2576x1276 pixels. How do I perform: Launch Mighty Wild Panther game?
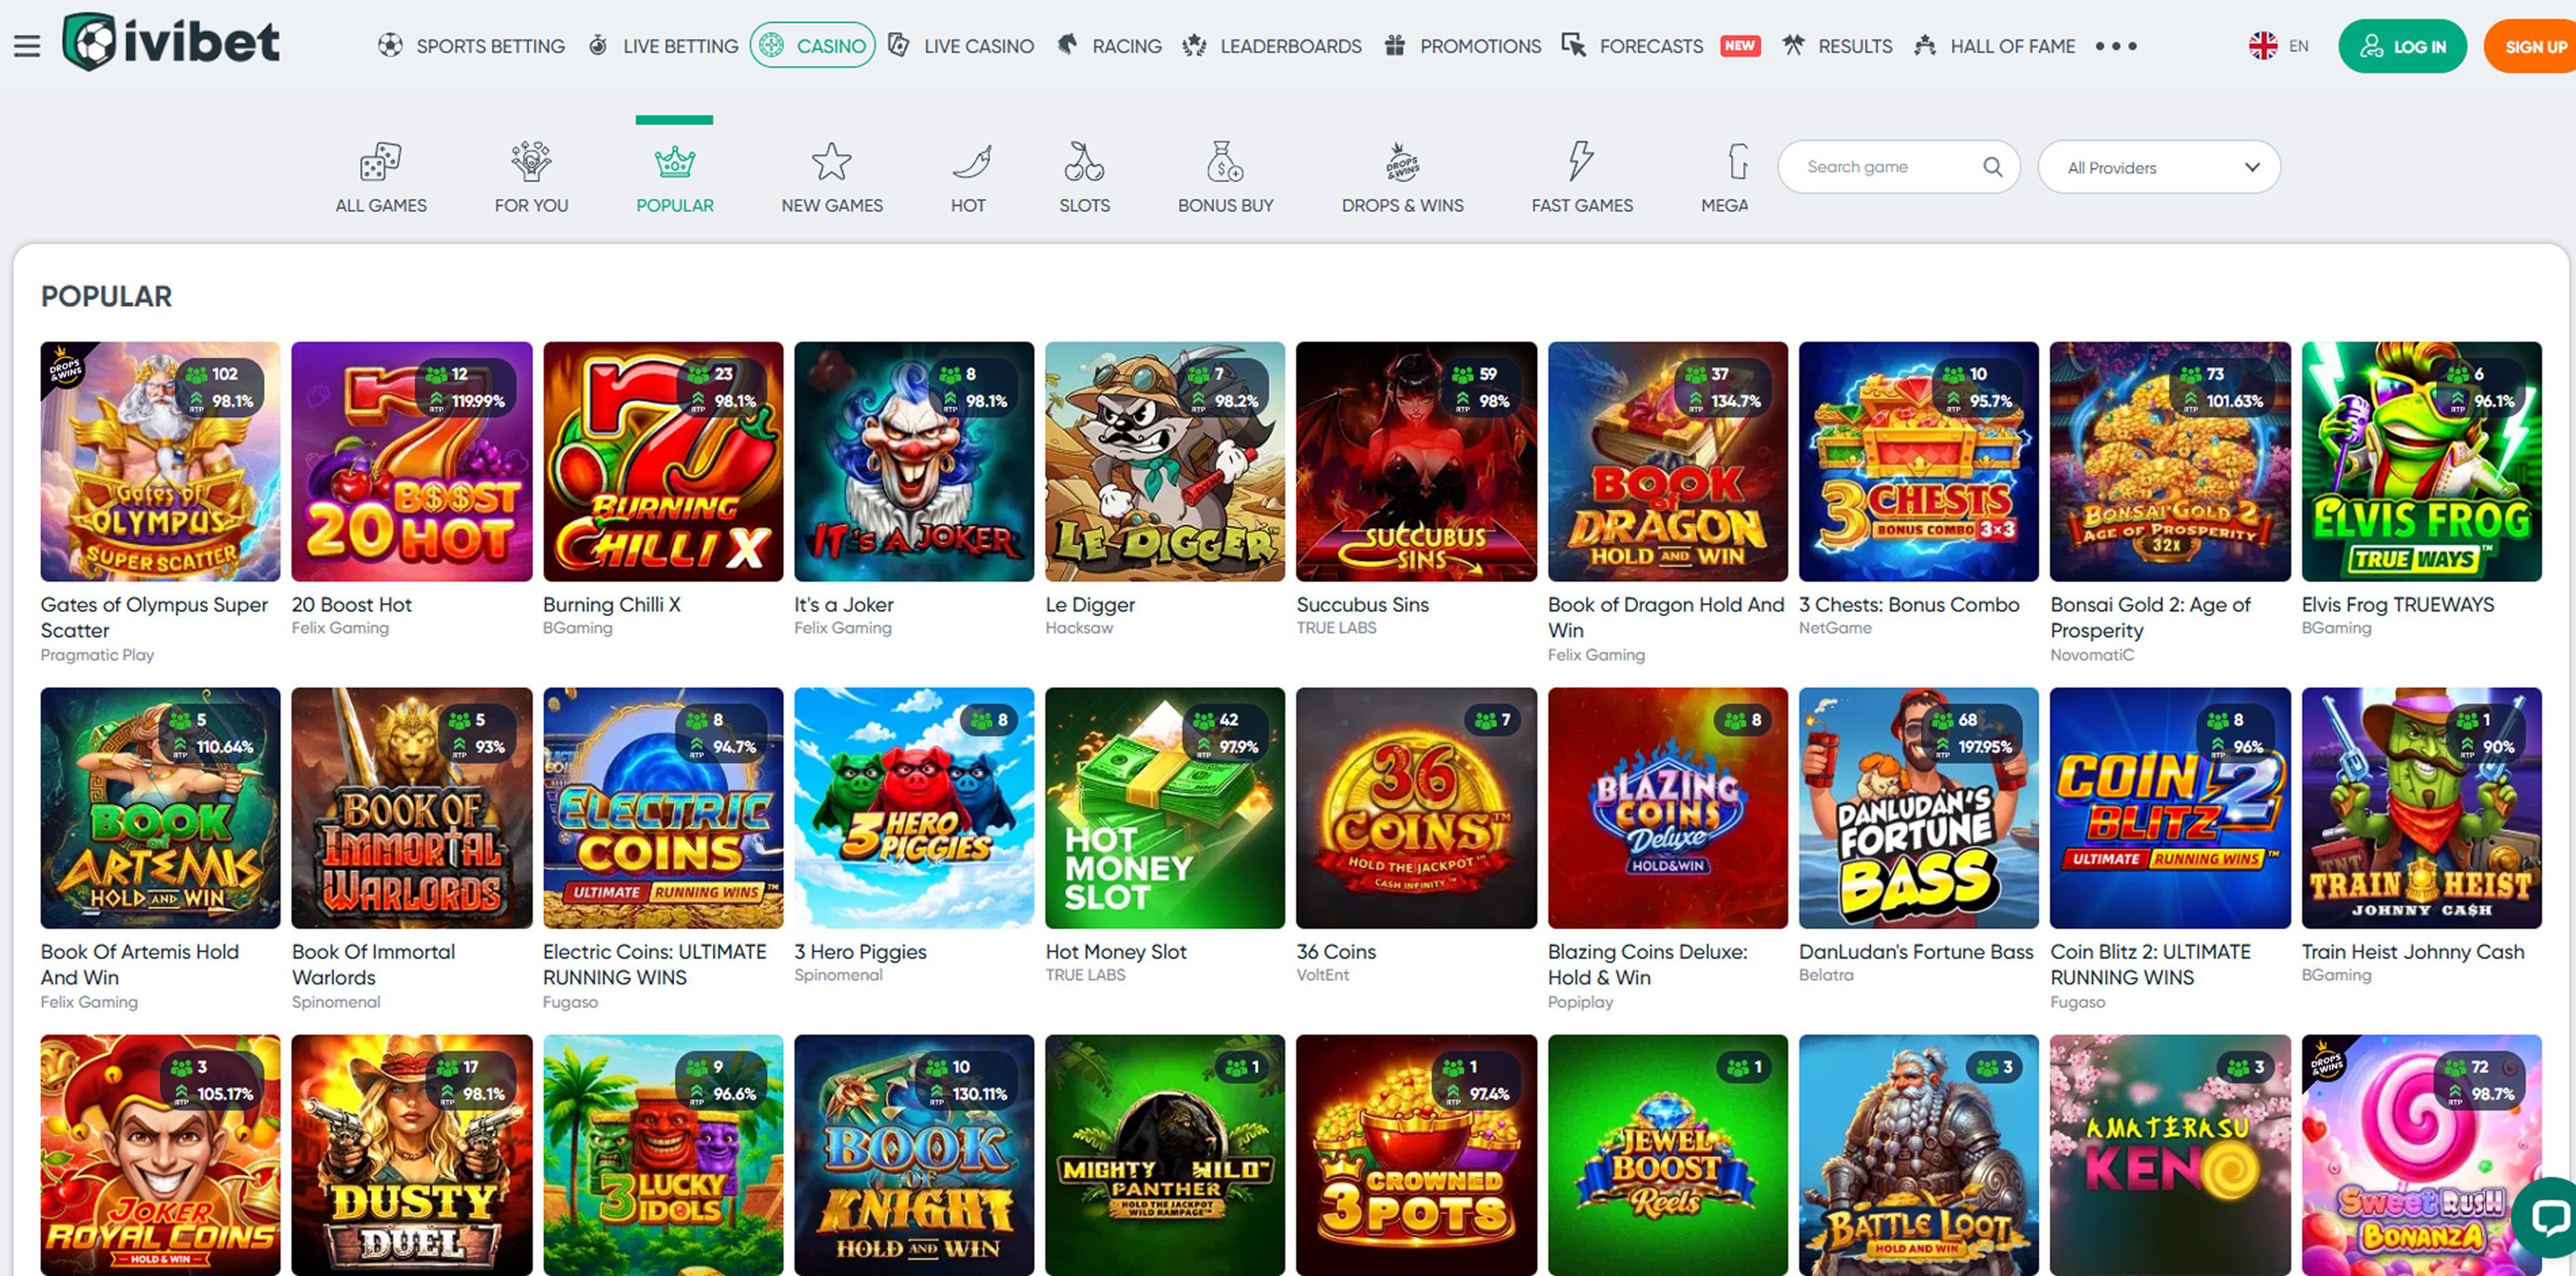[1165, 1155]
